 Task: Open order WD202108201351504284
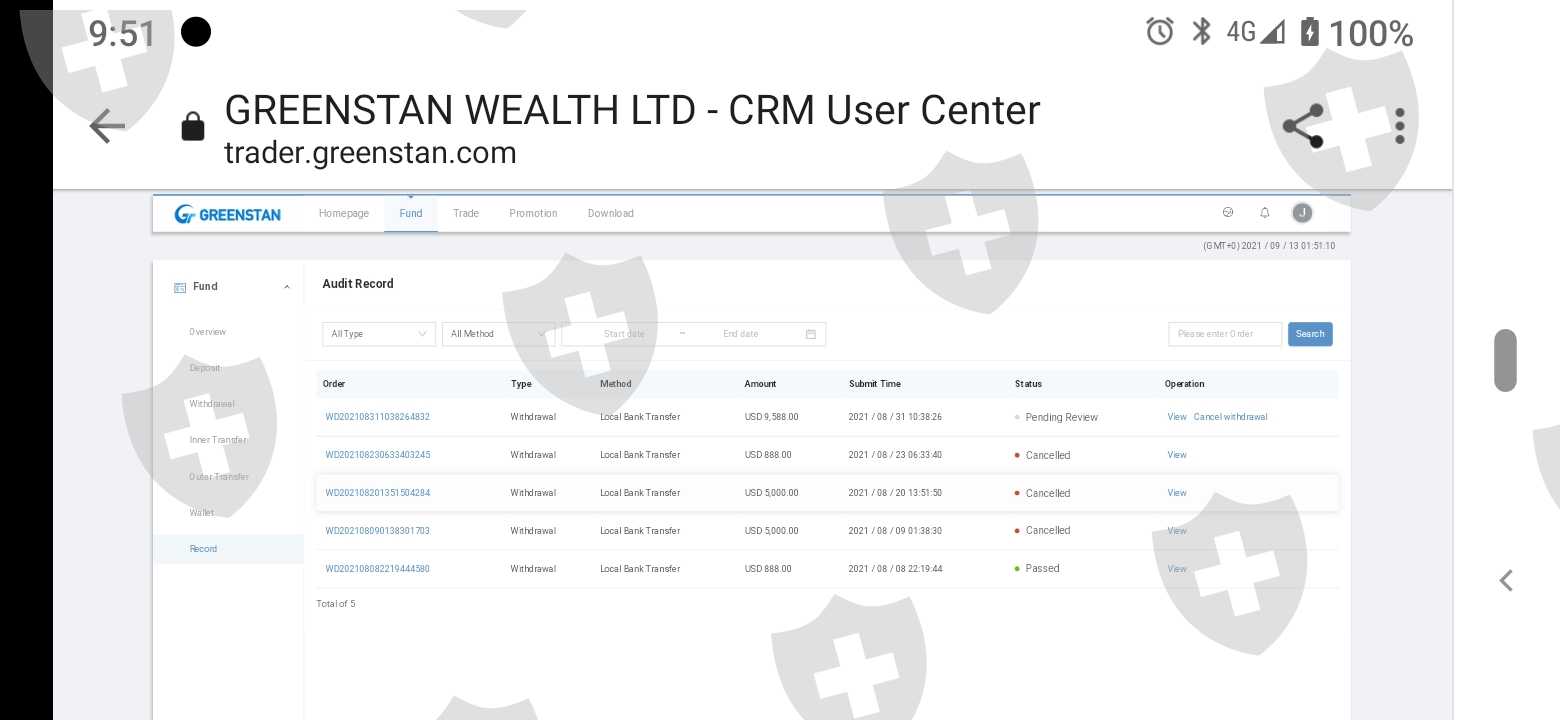coord(377,493)
